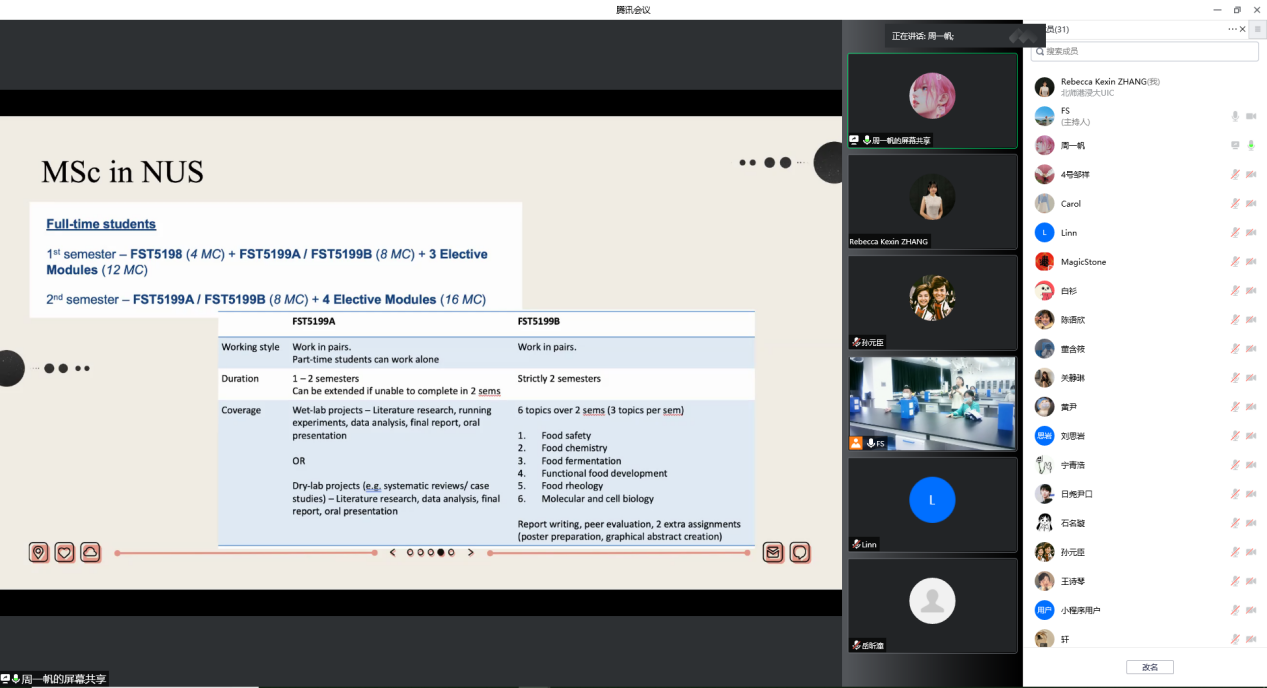Viewport: 1267px width, 688px height.
Task: Click the filled slide progress dot
Action: pos(441,552)
